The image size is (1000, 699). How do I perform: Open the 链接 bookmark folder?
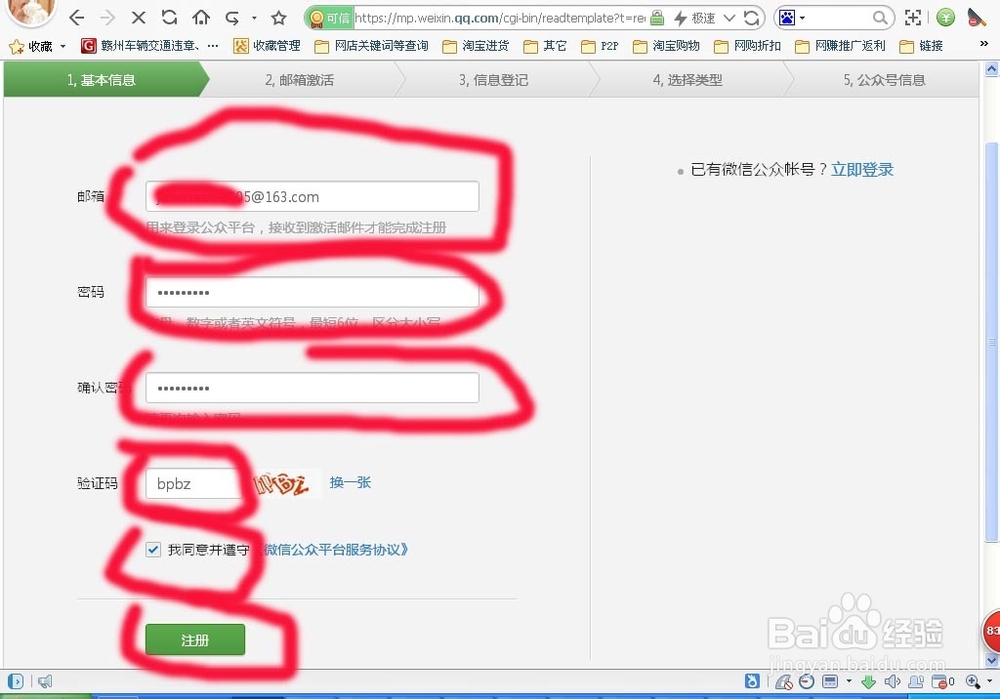pyautogui.click(x=921, y=46)
